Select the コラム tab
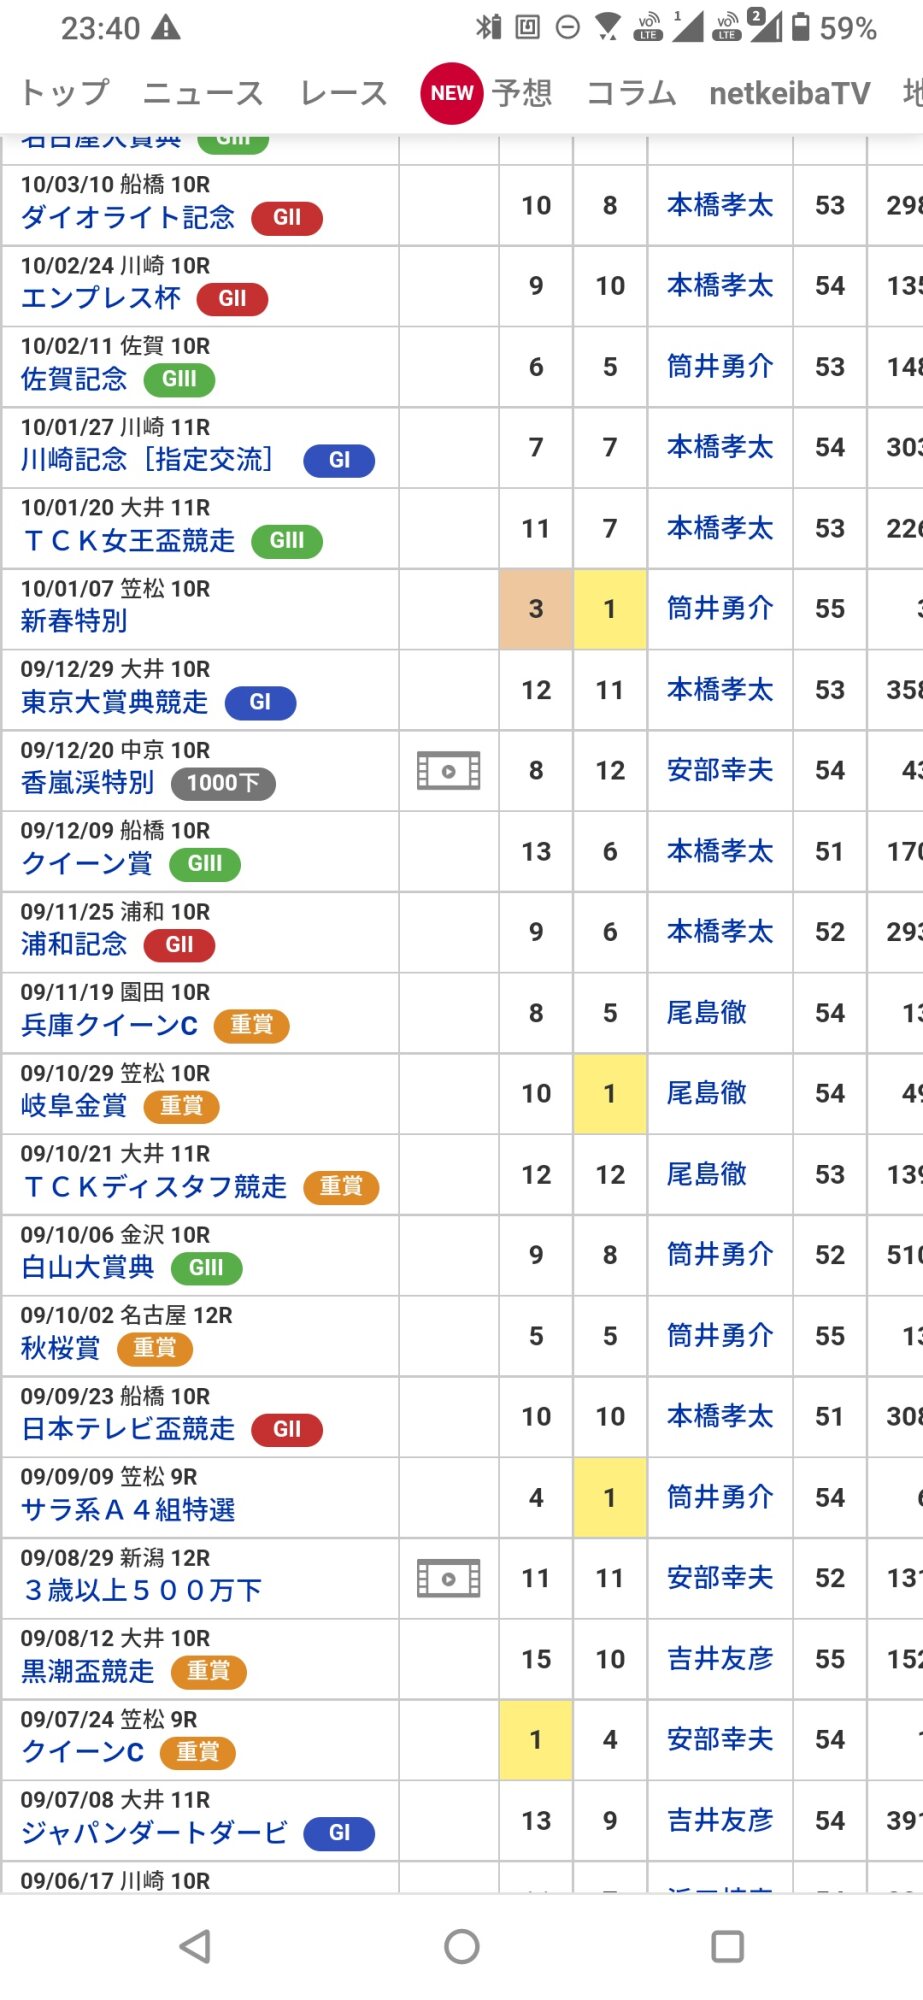The width and height of the screenshot is (923, 2000). 631,93
